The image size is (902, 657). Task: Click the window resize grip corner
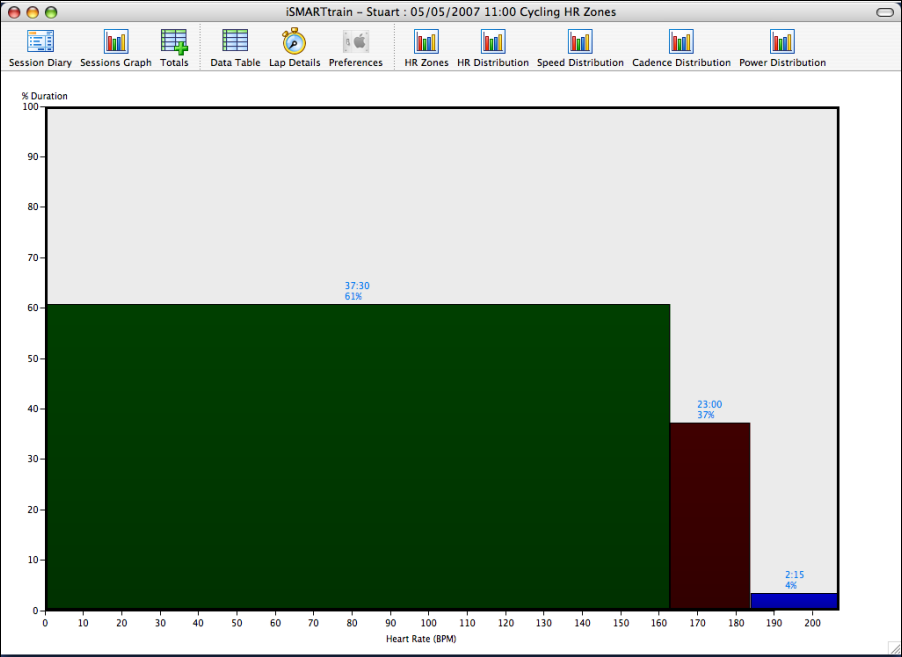coord(895,649)
